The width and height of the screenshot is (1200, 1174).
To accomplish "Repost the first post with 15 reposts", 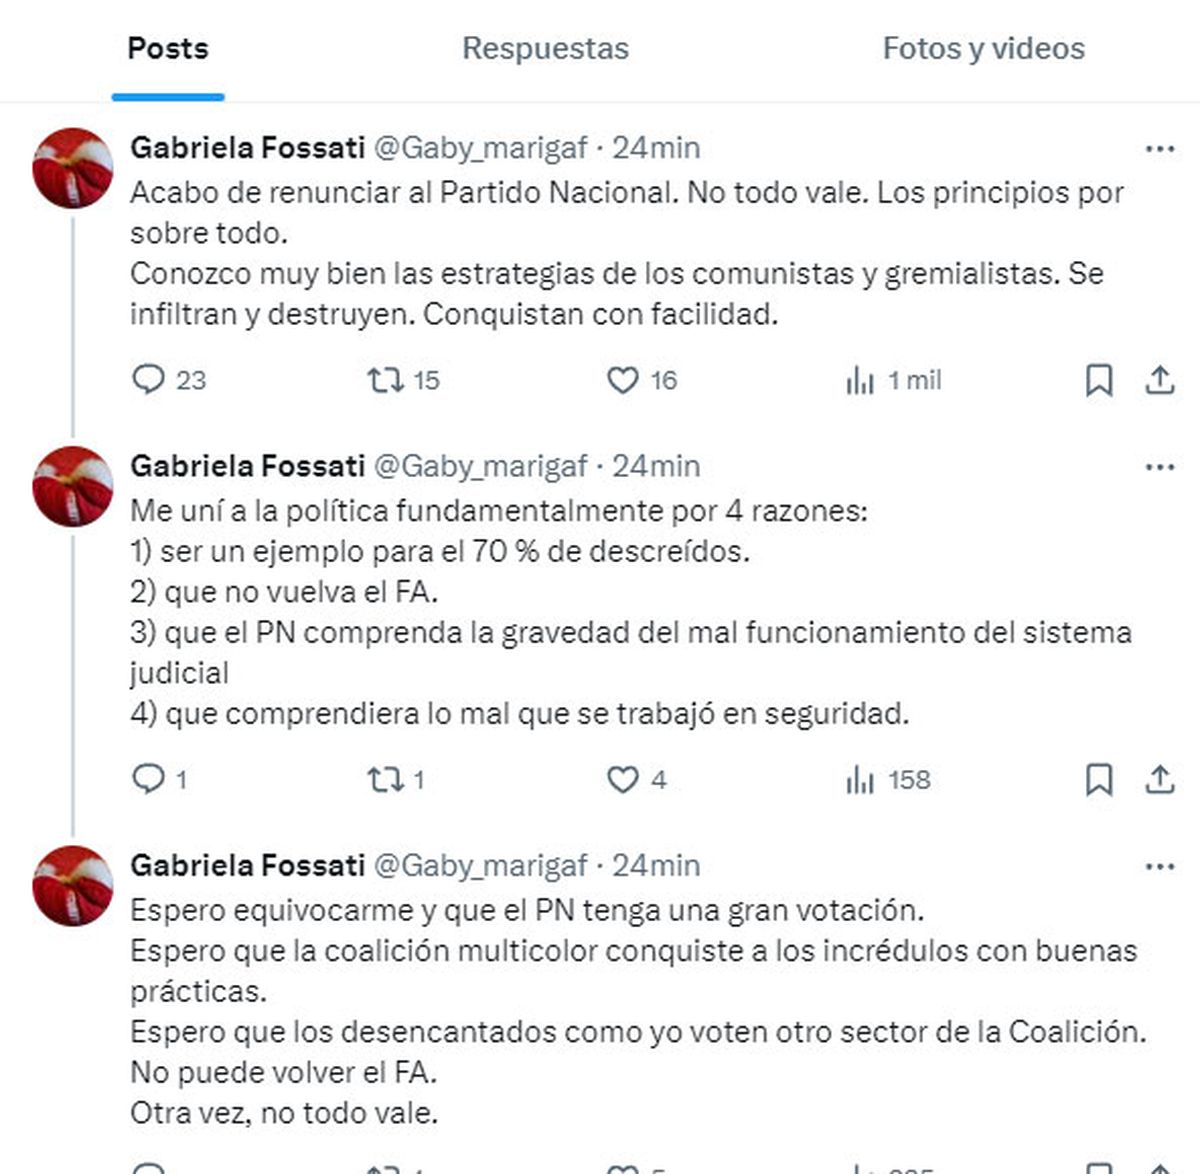I will (x=385, y=380).
